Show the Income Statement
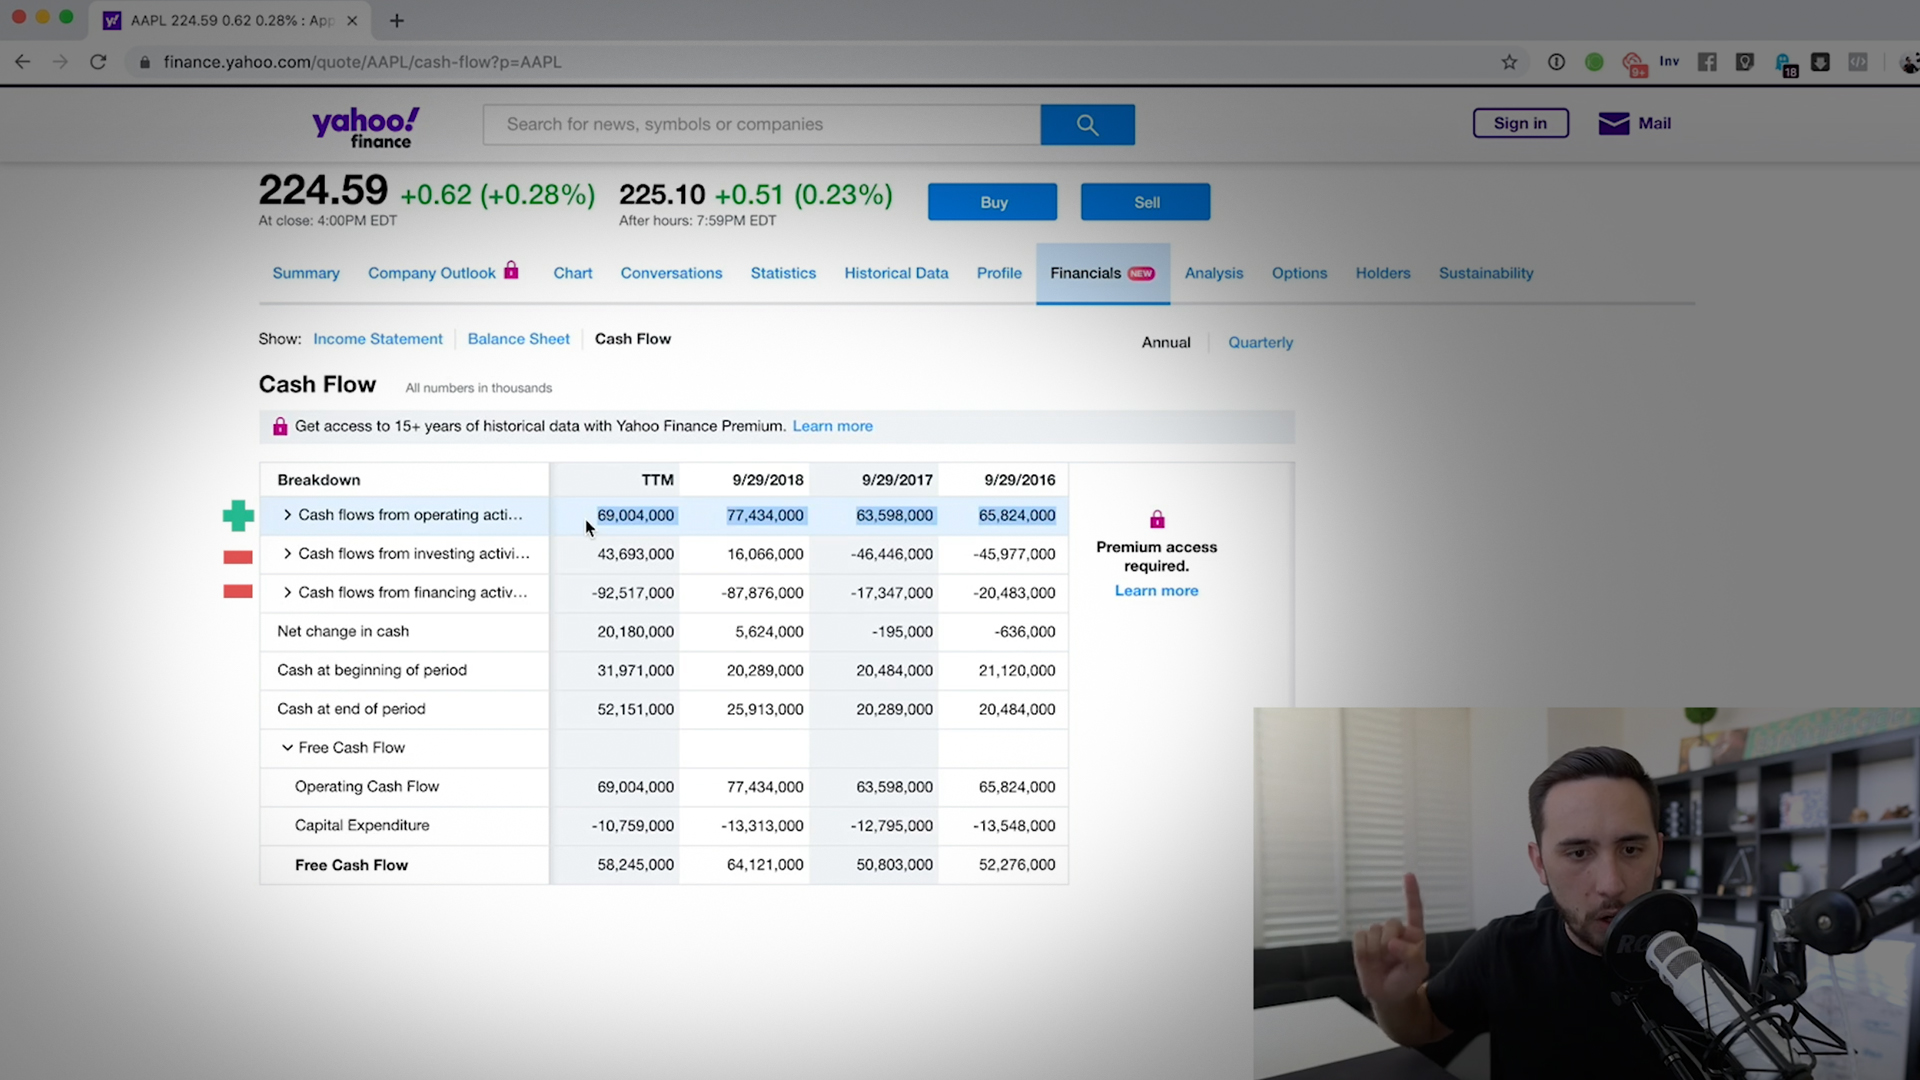This screenshot has height=1080, width=1920. [378, 339]
